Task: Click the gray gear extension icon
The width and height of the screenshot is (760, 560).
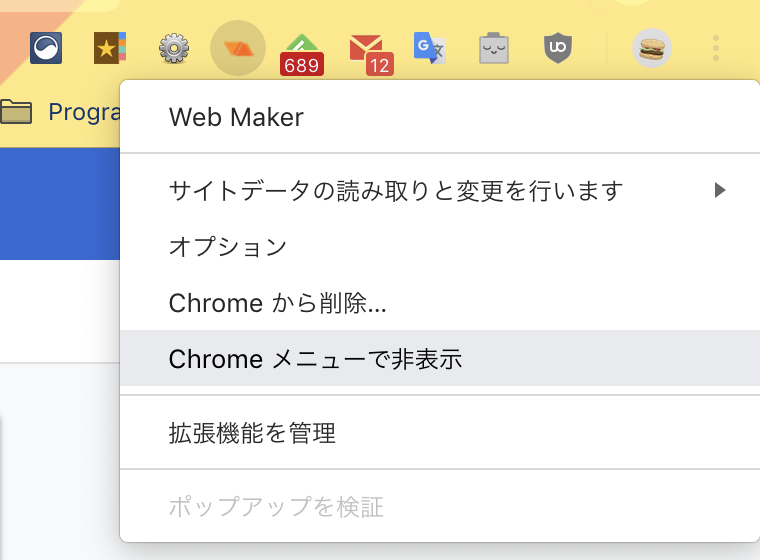Action: [x=174, y=48]
